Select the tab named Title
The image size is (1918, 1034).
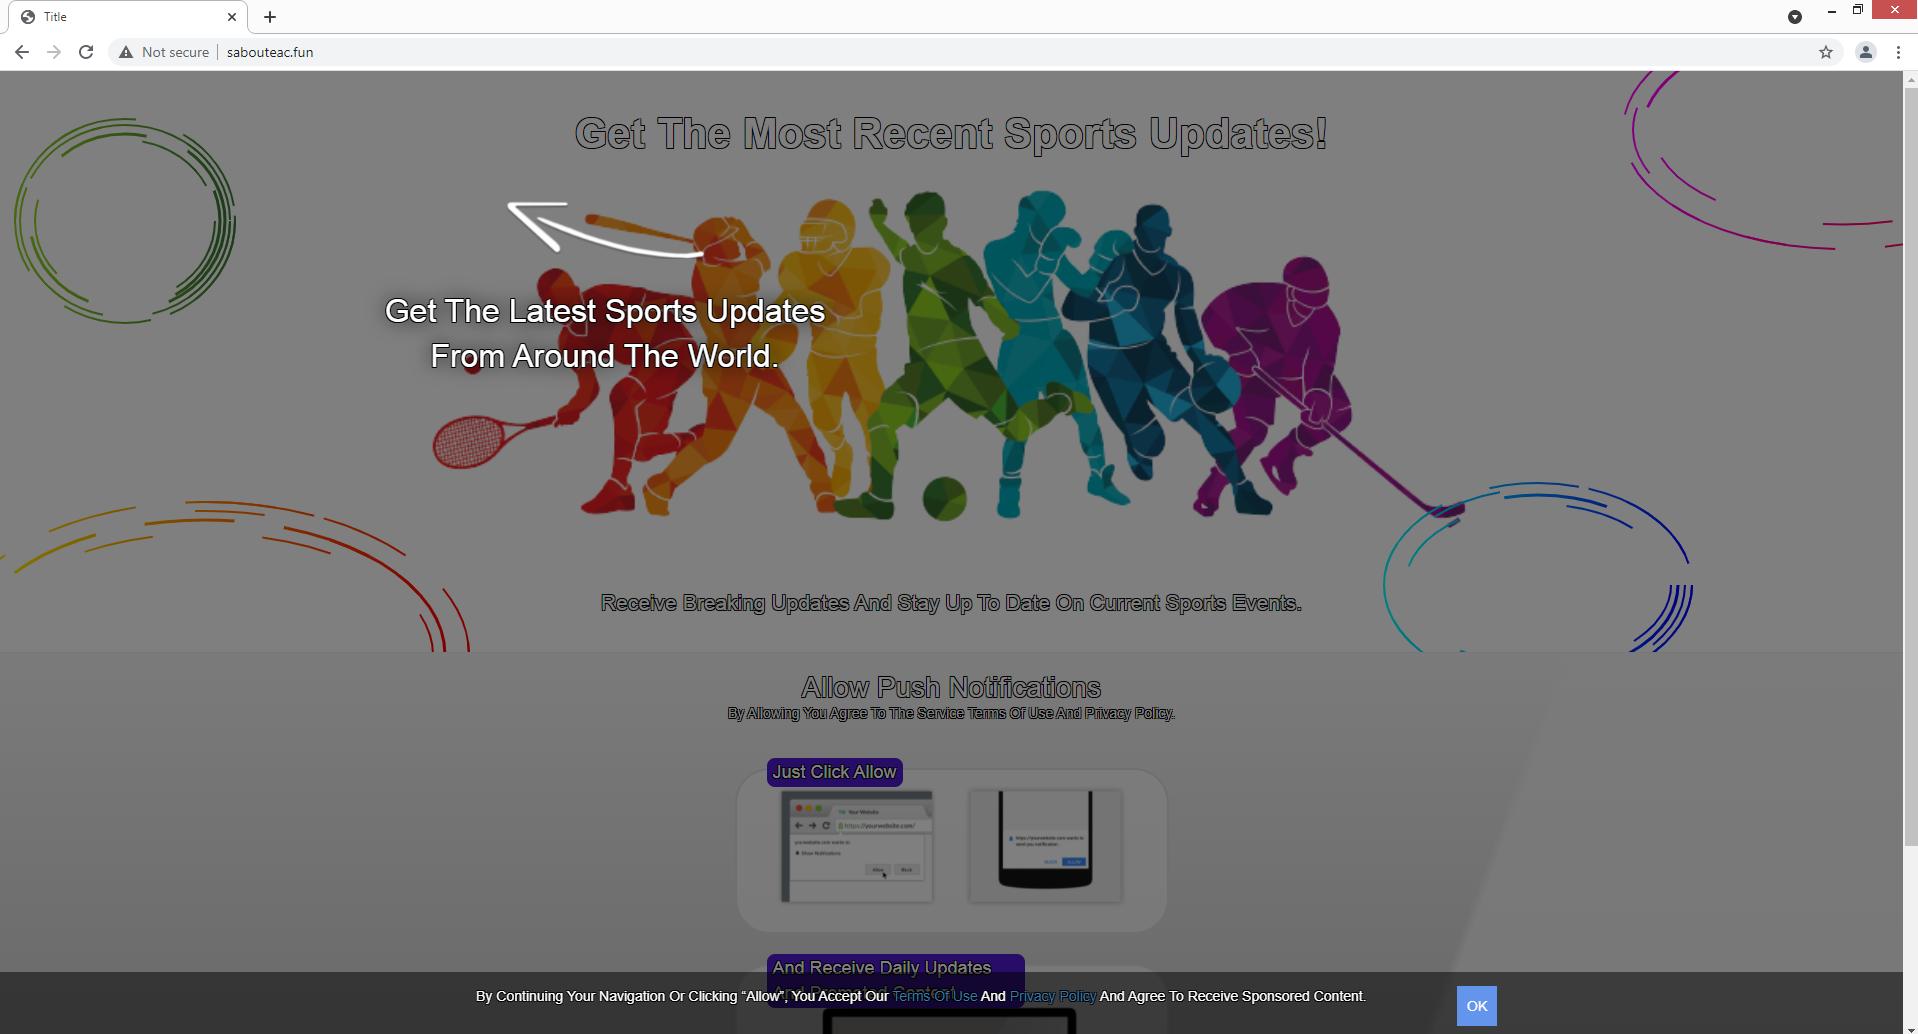click(128, 17)
